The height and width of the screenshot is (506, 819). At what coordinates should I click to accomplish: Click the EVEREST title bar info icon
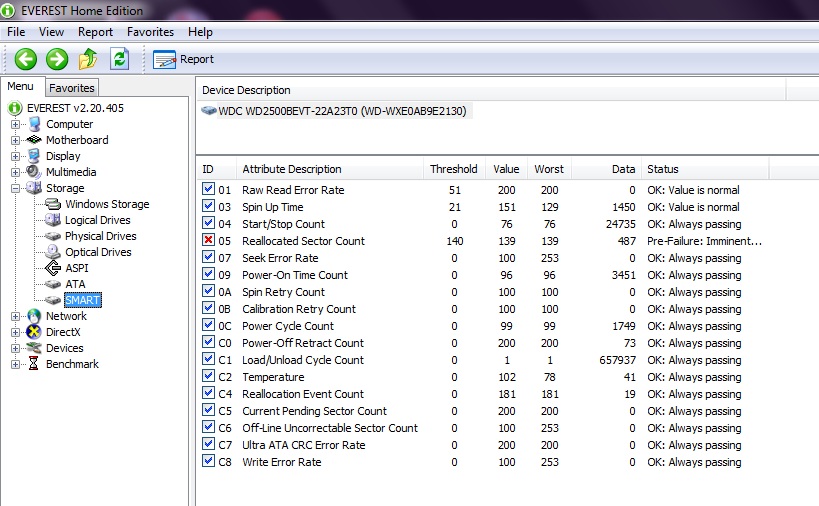point(7,10)
